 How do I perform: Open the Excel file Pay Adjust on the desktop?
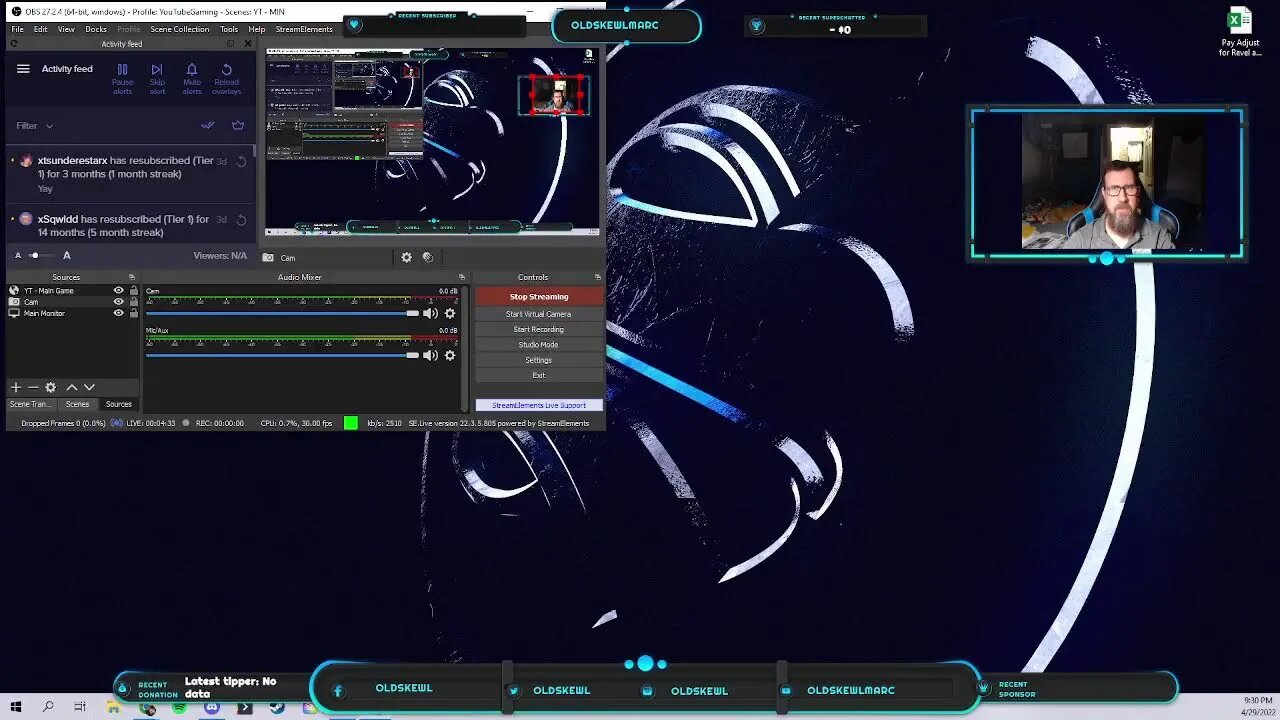click(x=1240, y=32)
